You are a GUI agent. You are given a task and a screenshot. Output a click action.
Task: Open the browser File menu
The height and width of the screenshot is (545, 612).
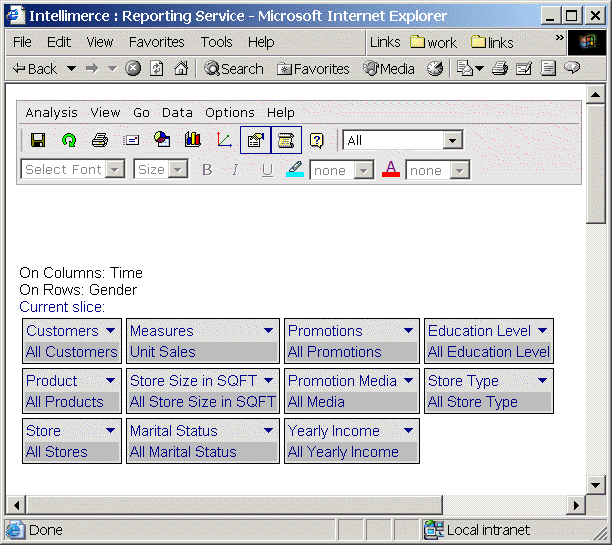[22, 42]
